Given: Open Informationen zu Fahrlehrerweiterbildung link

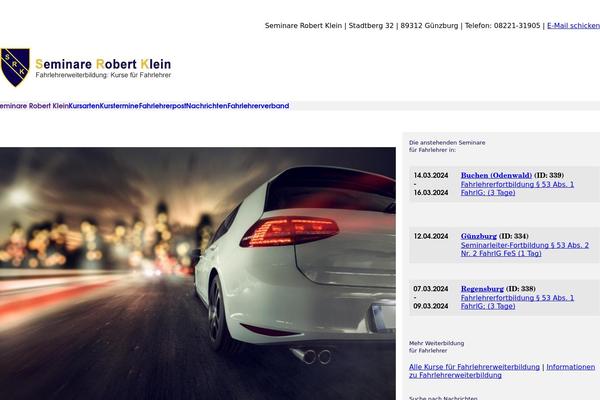Looking at the screenshot, I should click(x=502, y=371).
